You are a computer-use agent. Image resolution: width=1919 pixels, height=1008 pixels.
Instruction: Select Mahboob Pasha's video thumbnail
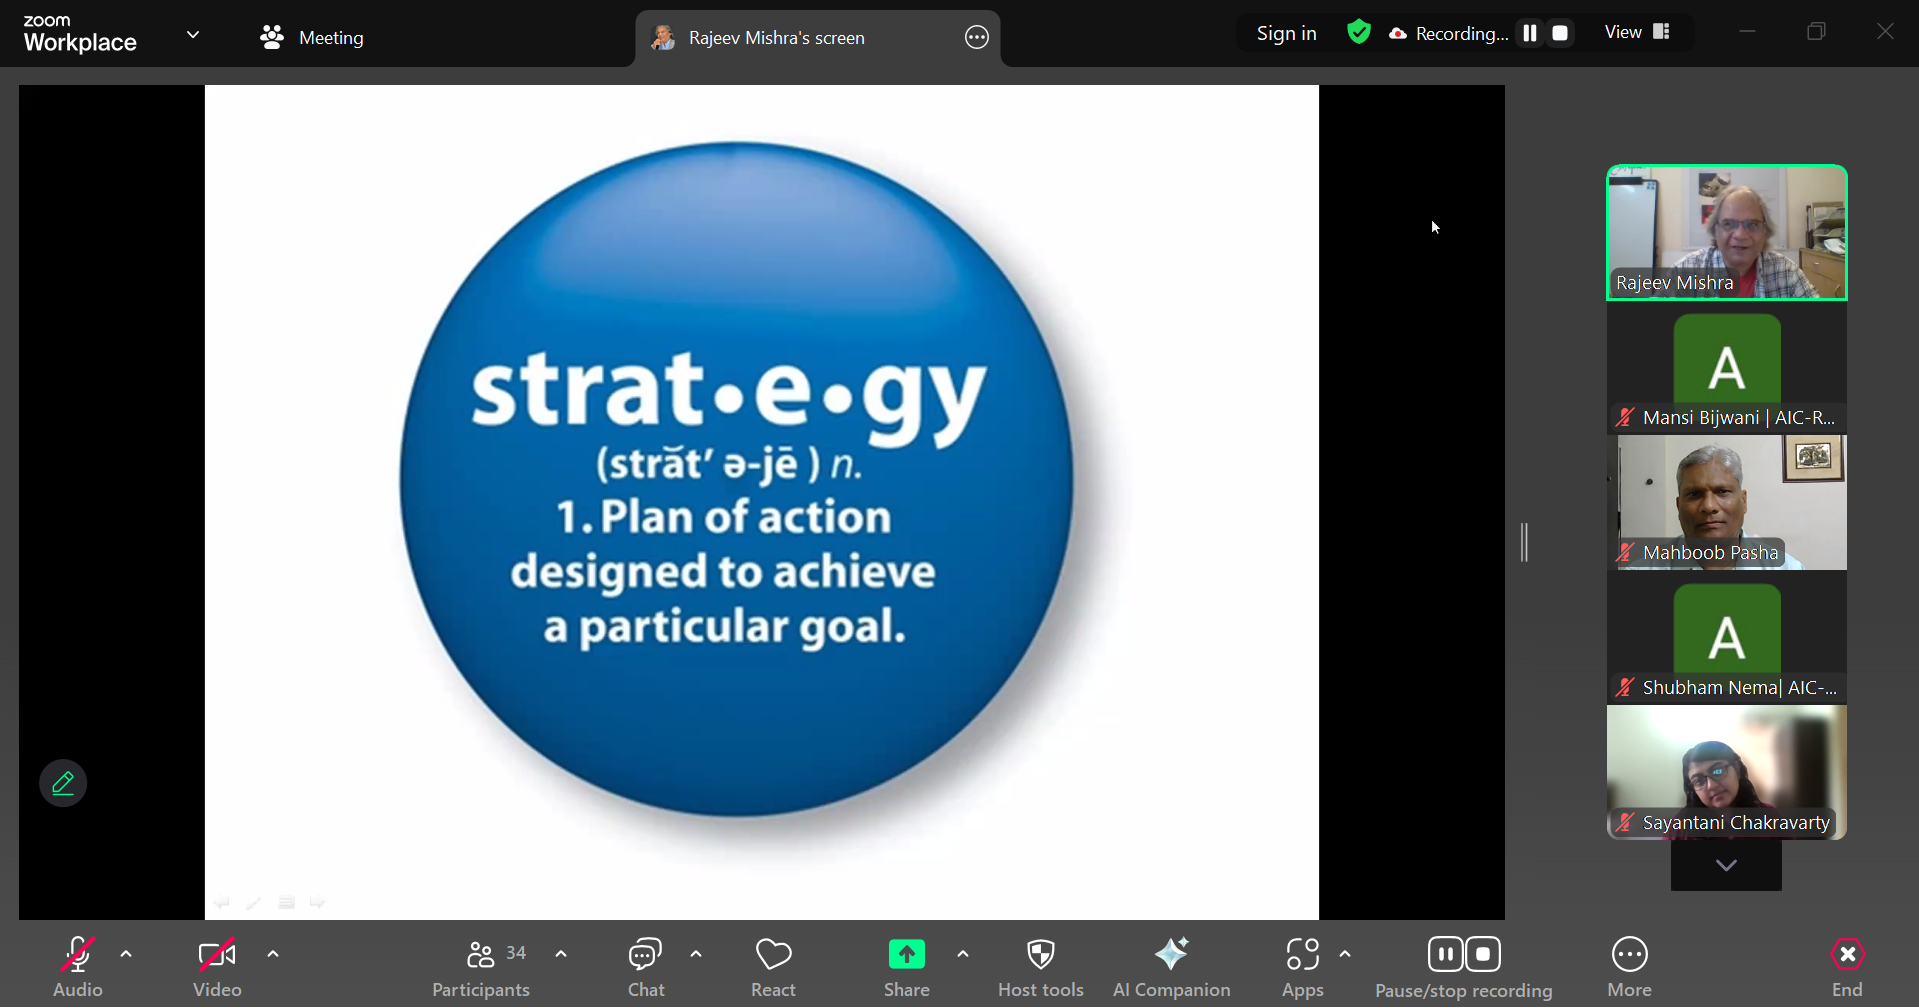tap(1726, 502)
